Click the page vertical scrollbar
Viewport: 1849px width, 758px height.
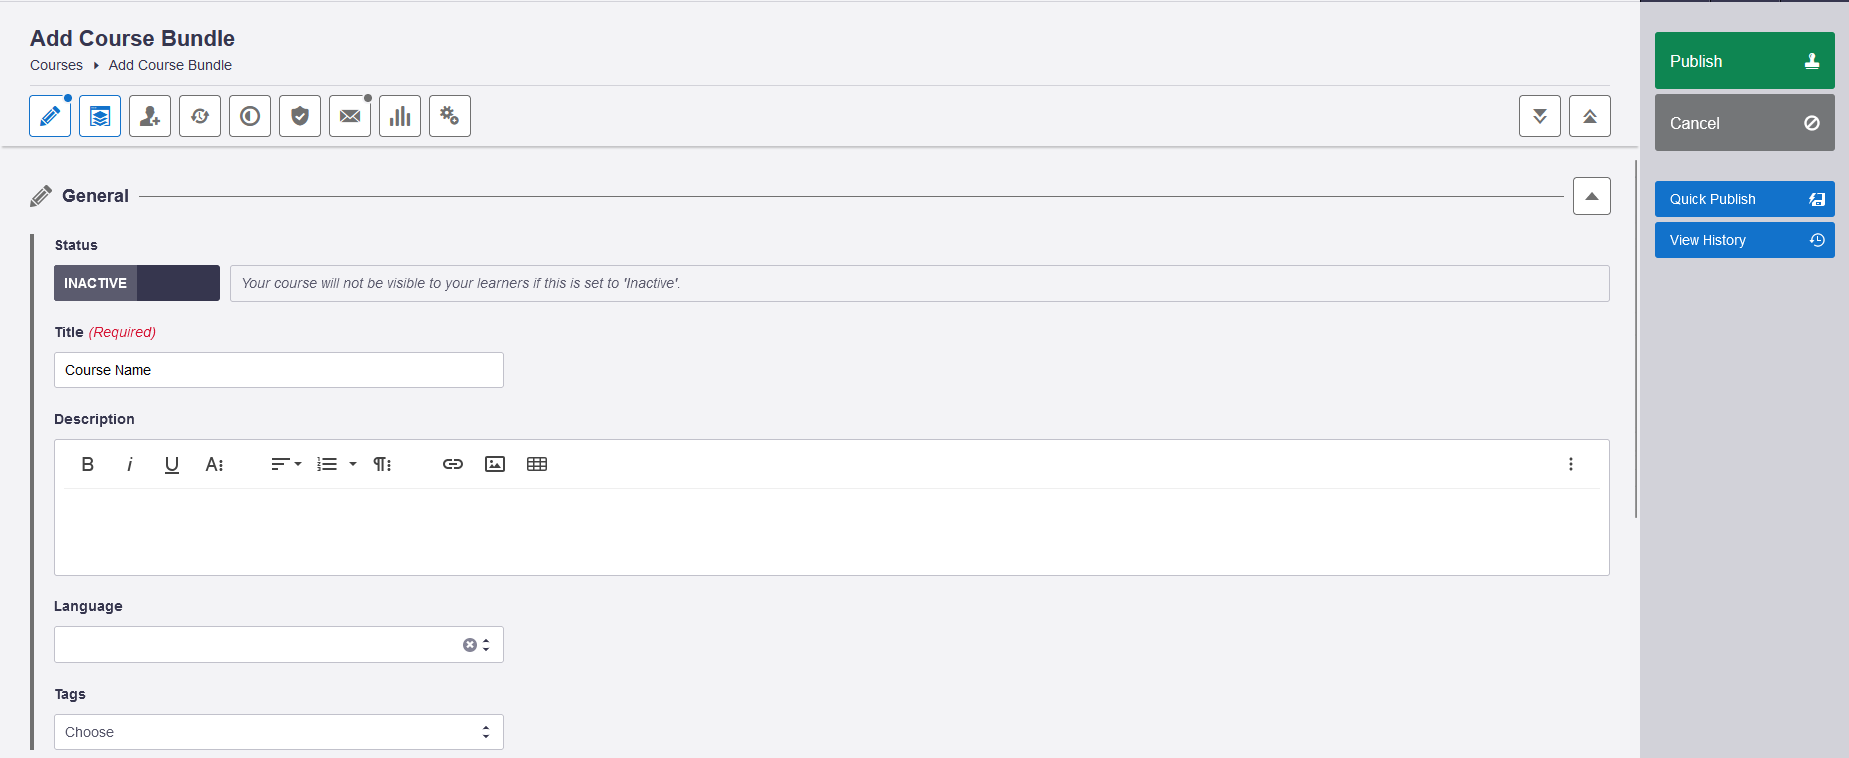coord(1636,340)
